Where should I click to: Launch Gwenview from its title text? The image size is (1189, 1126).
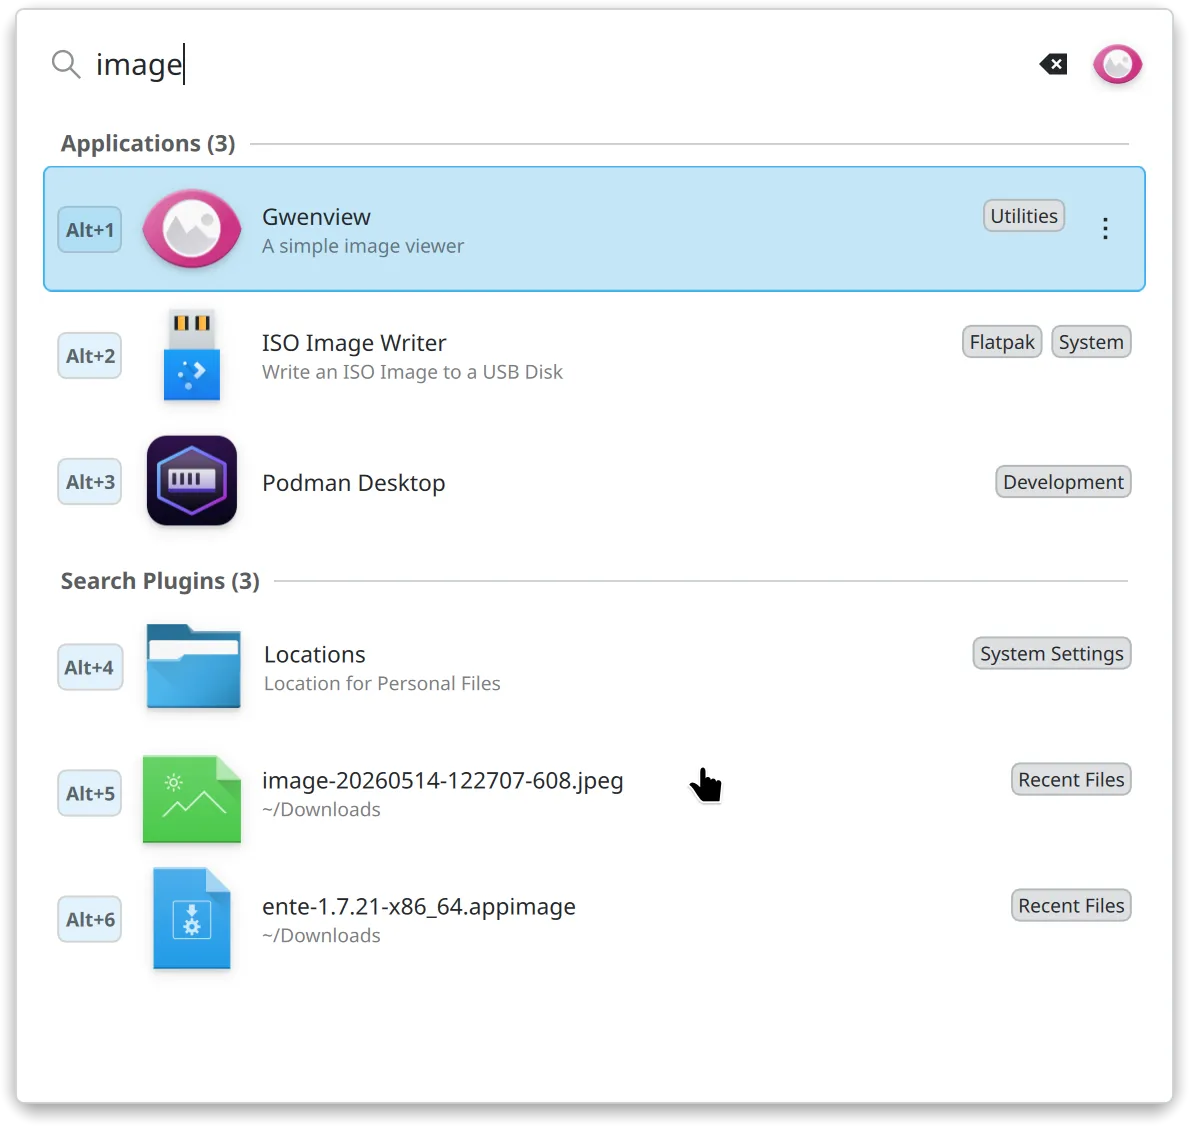(316, 217)
